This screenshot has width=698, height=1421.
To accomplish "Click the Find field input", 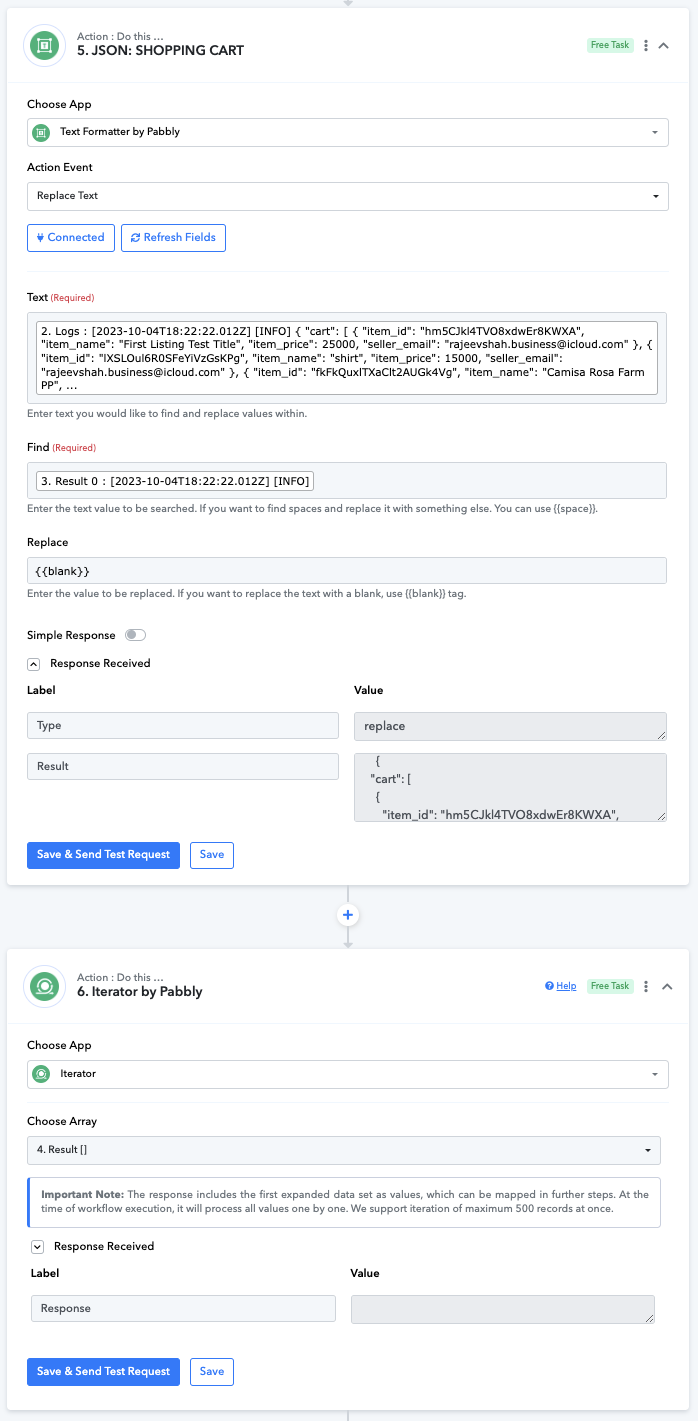I will coord(347,481).
